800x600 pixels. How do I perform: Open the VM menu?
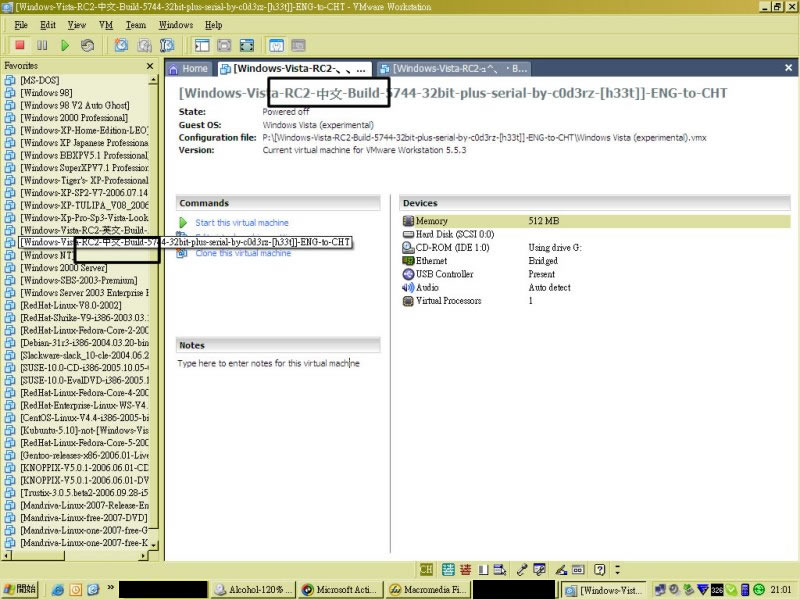106,25
